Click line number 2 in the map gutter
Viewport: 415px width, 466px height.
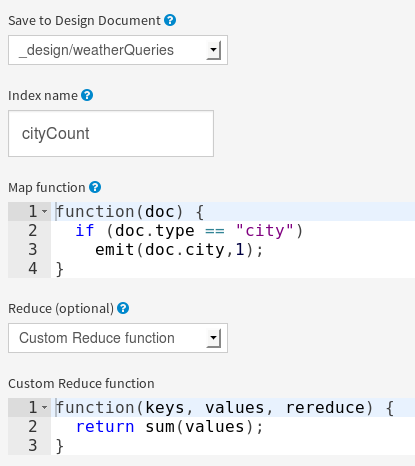pos(32,231)
